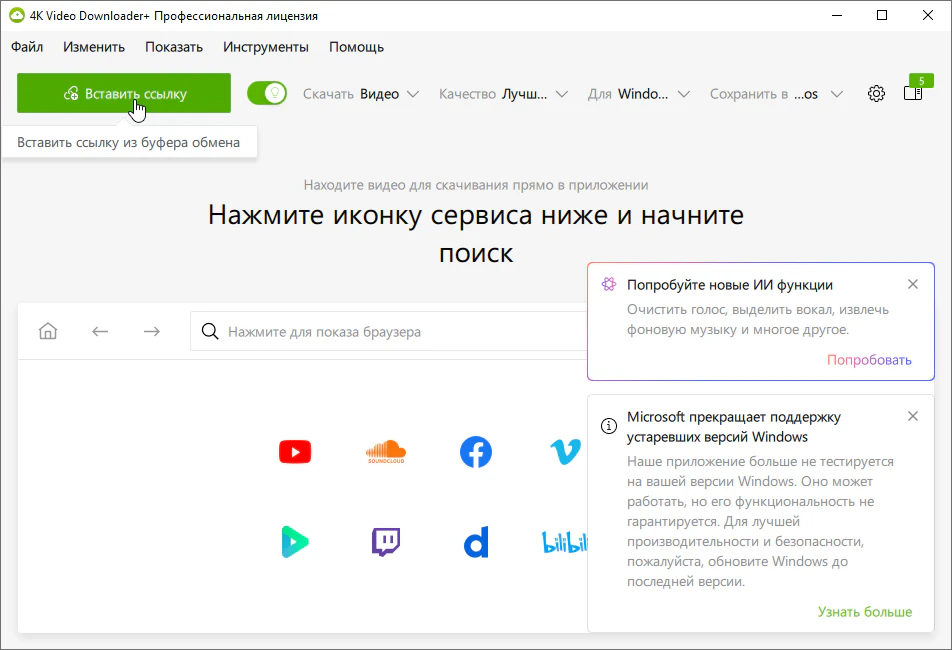Click the Узнать больше link
Screen dimensions: 952x650
pos(864,612)
